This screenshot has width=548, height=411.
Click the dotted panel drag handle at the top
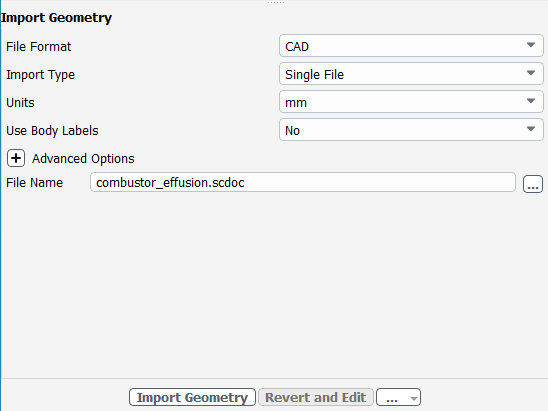coord(276,2)
